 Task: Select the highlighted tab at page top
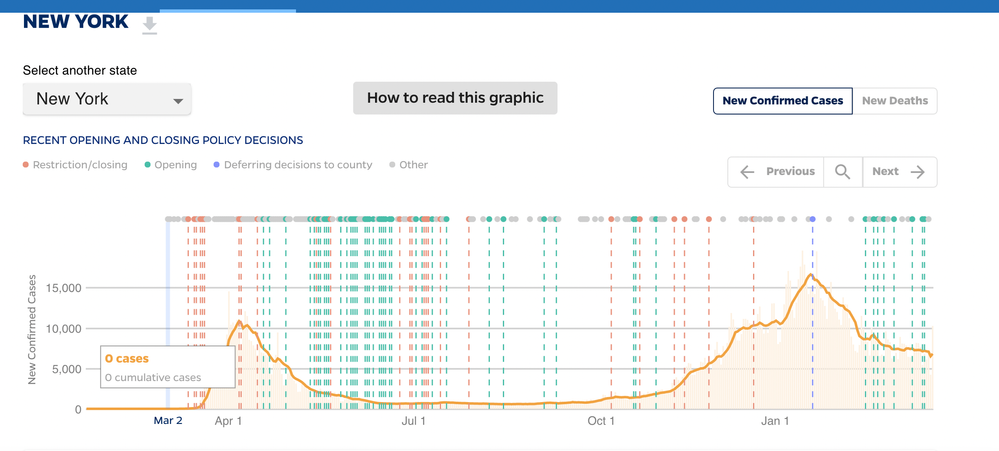coord(228,10)
